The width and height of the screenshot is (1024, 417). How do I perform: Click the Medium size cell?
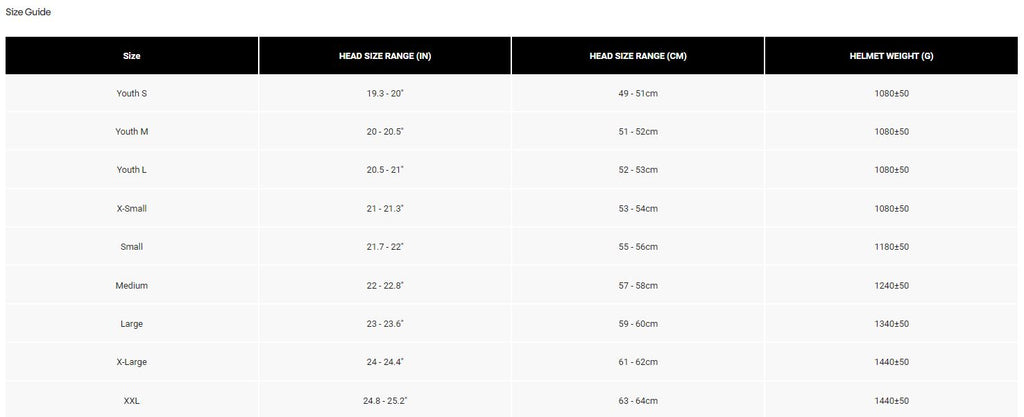(x=131, y=286)
